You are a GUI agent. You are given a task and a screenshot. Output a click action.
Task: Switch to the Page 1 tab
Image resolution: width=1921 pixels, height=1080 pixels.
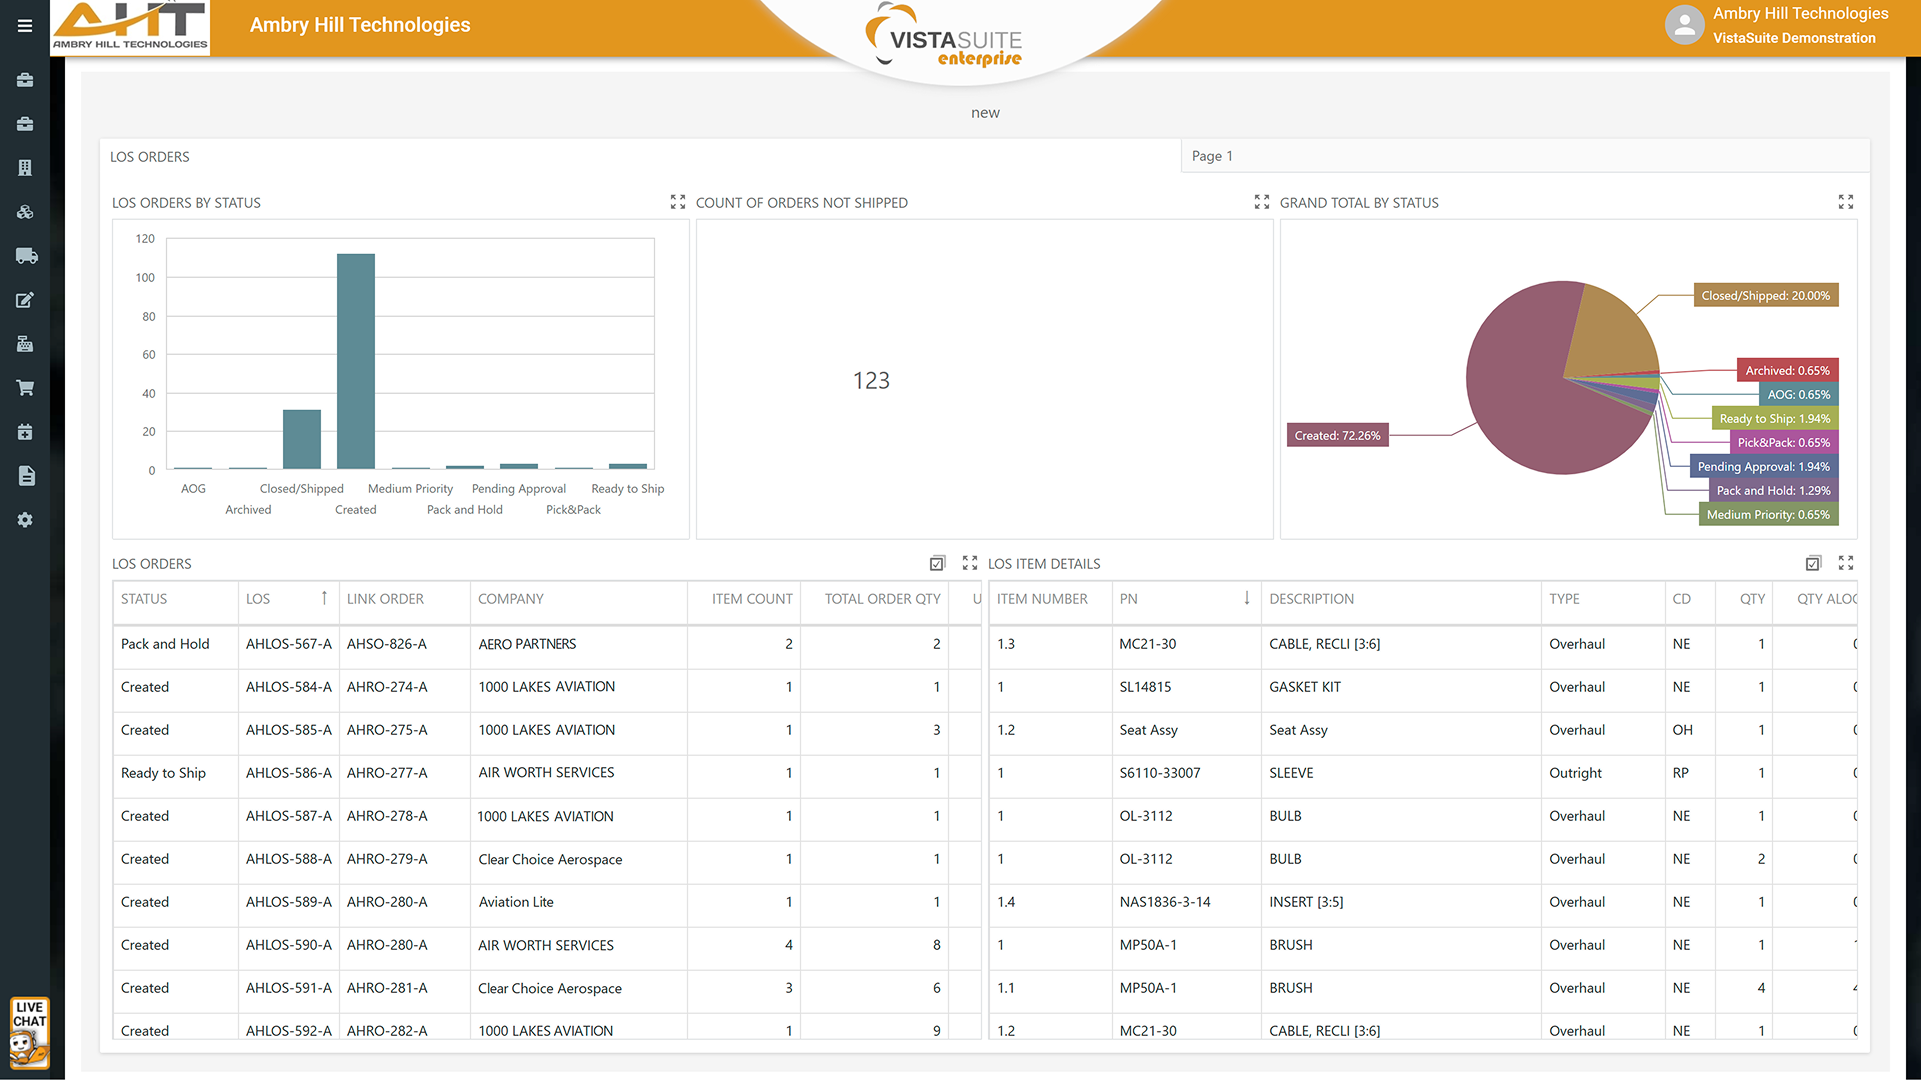[1212, 156]
